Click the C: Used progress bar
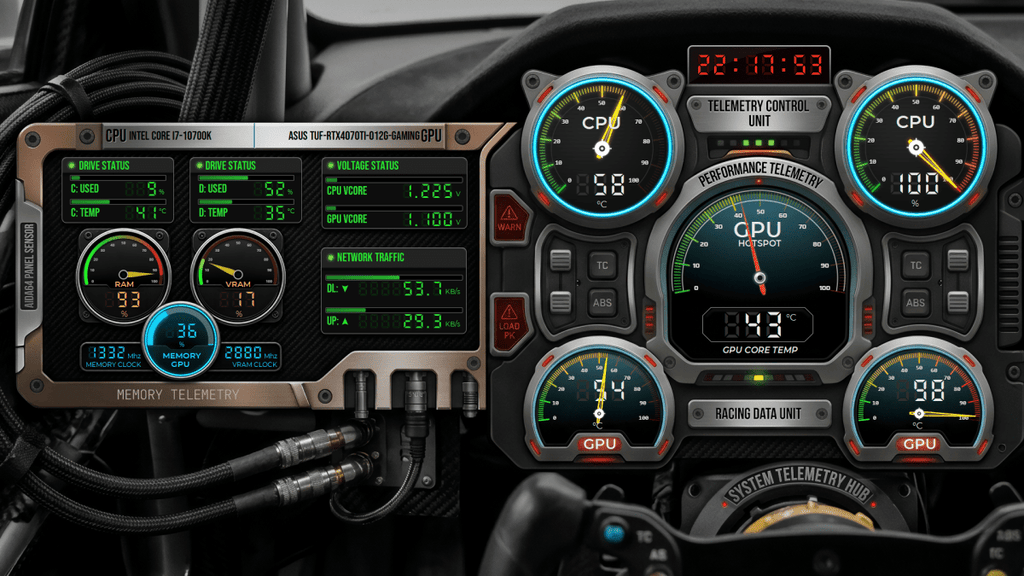Screen dimensions: 1024x576 point(118,178)
